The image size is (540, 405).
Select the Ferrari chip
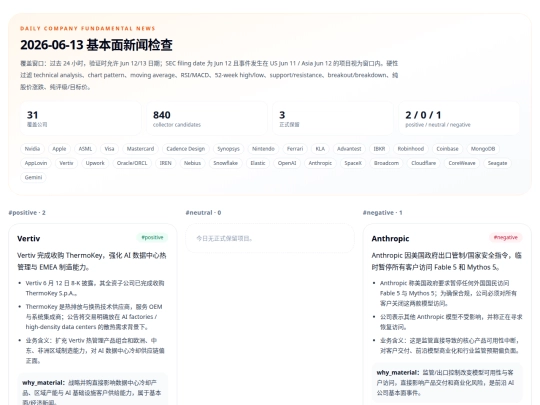[x=295, y=149]
